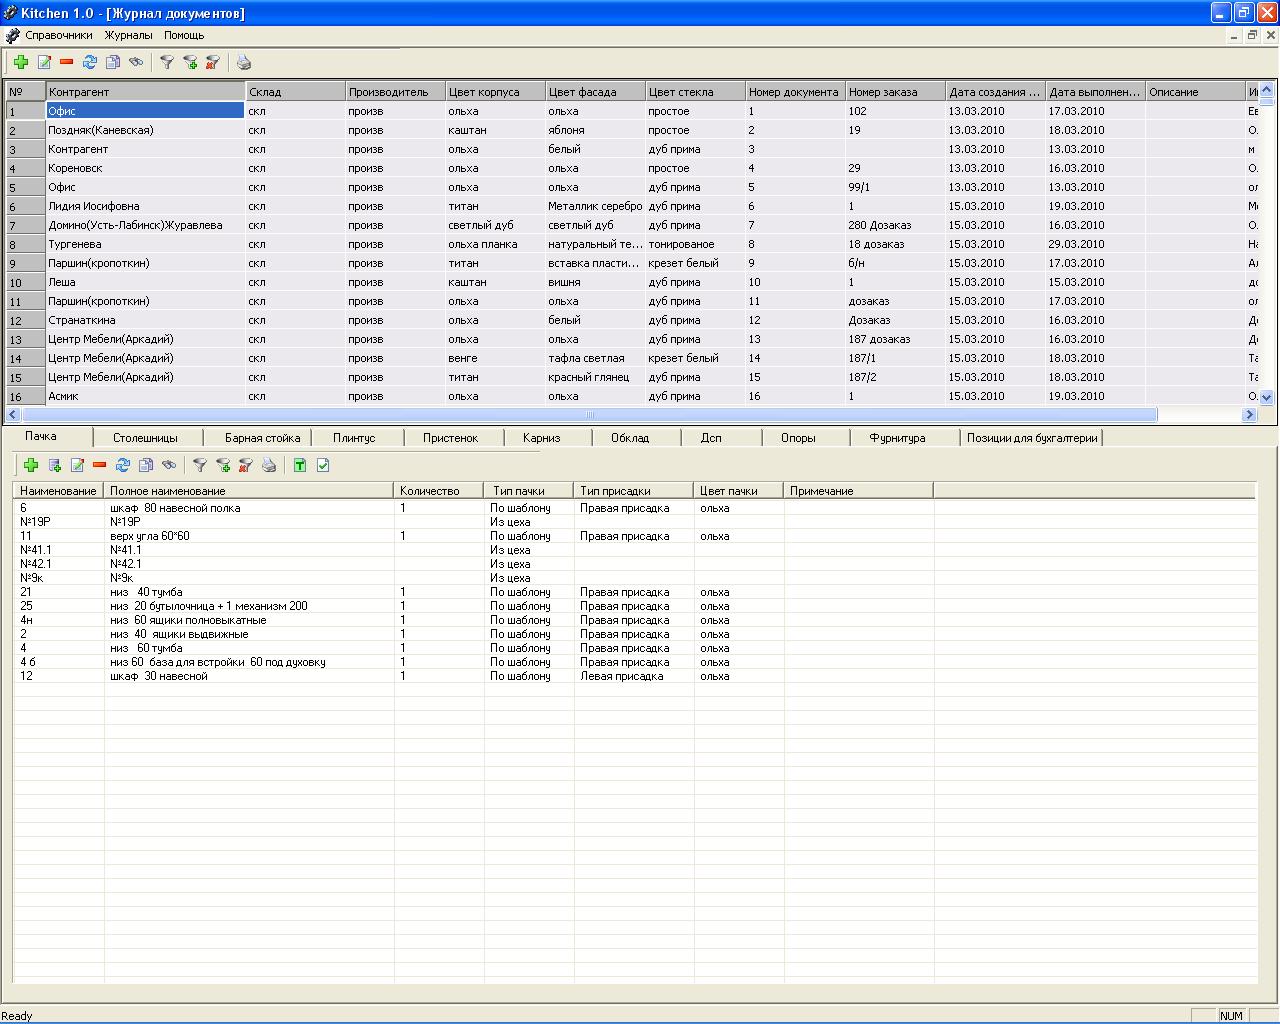1280x1024 pixels.
Task: Open Позиции для бухгалтерии tab
Action: point(1031,438)
